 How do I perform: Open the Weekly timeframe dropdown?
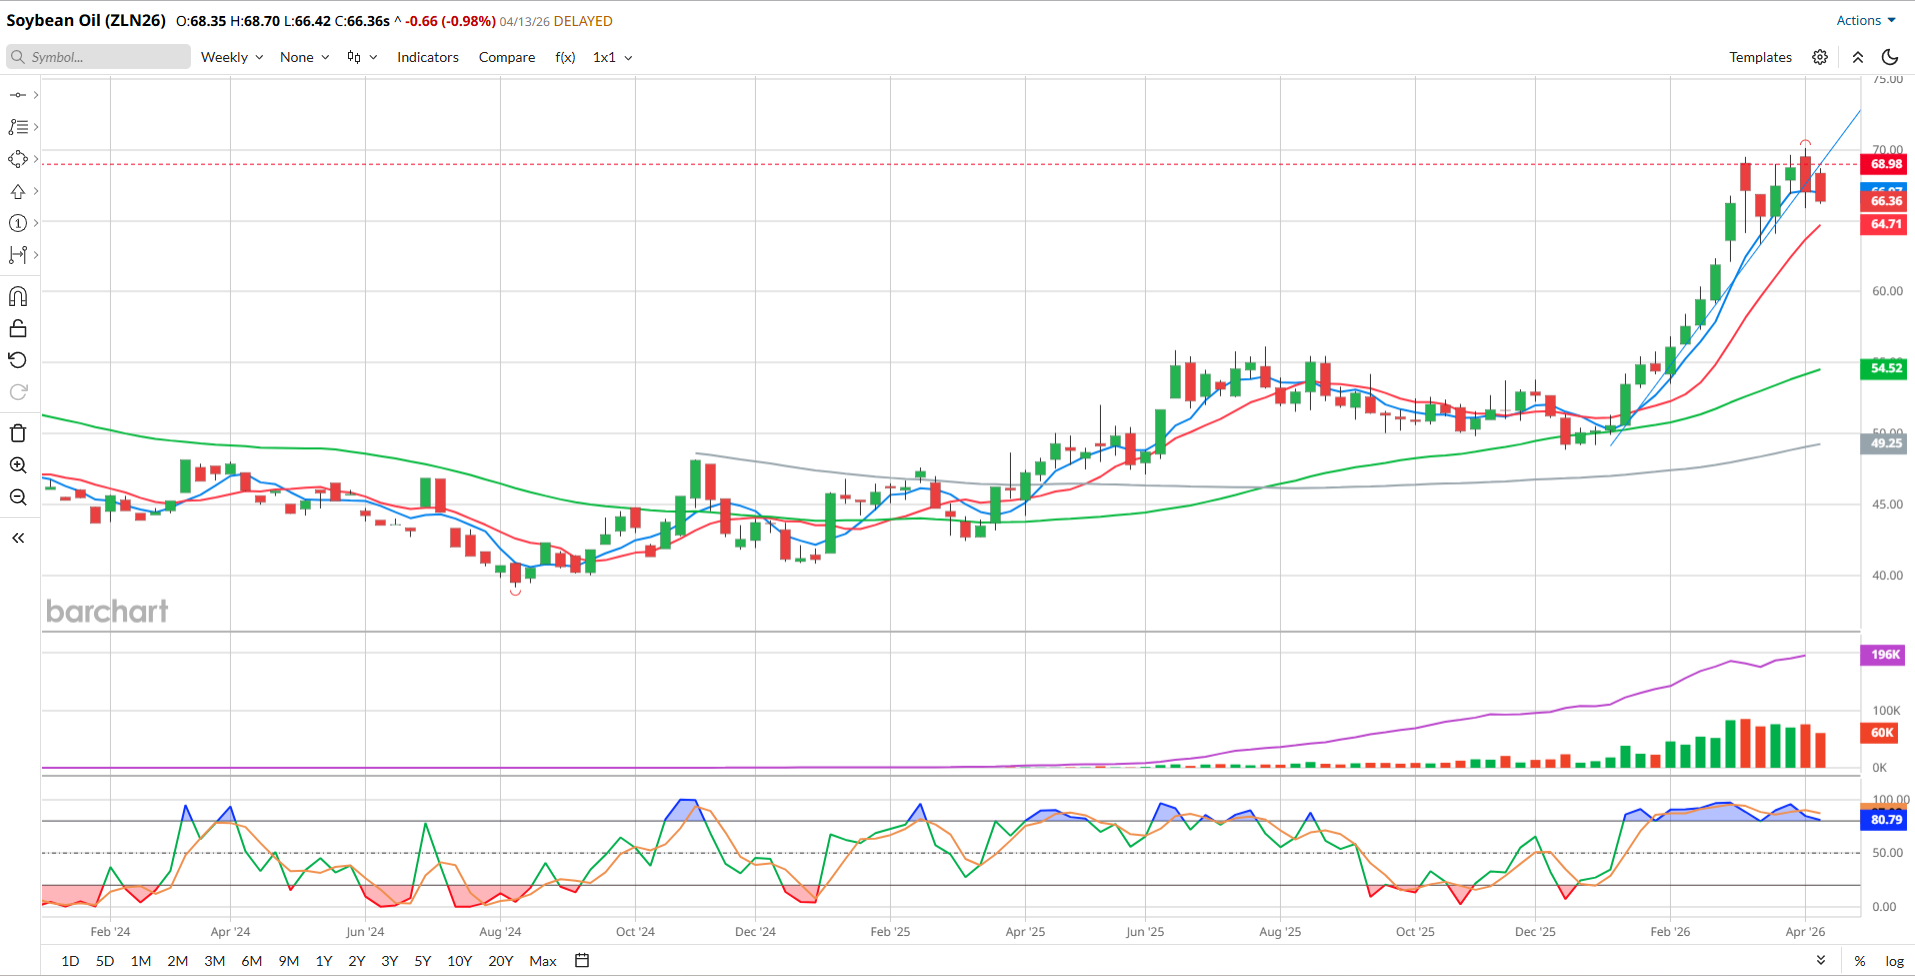(232, 57)
